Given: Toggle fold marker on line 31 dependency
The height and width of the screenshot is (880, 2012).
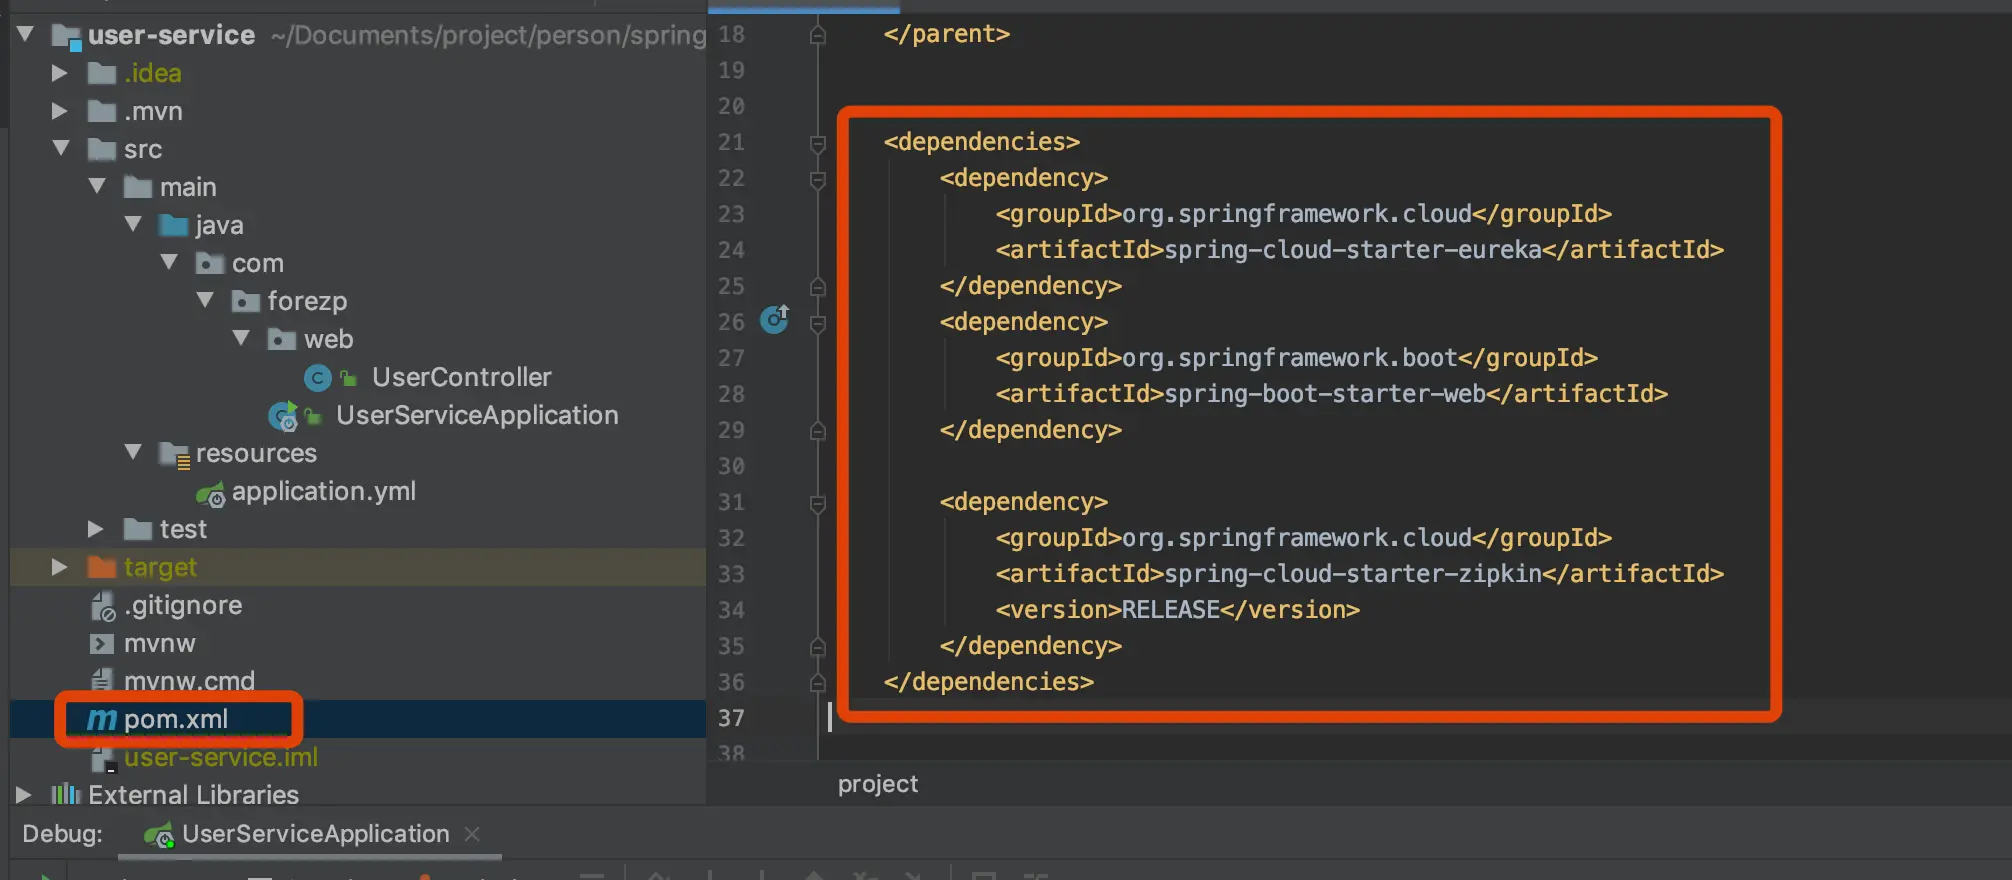Looking at the screenshot, I should pos(817,503).
